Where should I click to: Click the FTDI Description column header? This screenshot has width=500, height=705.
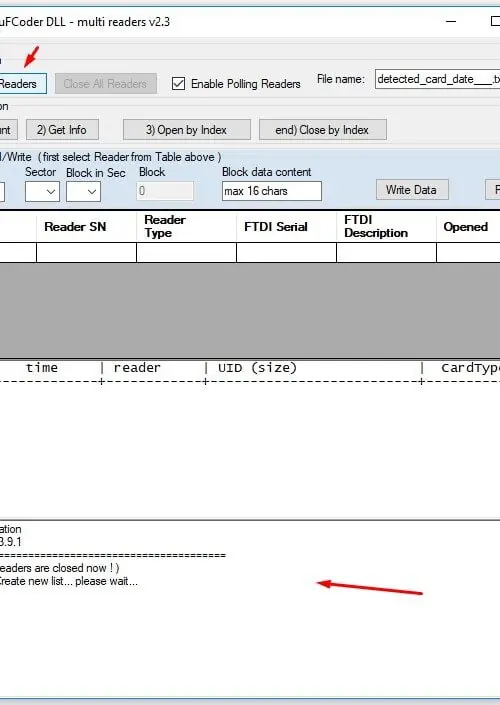[x=387, y=227]
